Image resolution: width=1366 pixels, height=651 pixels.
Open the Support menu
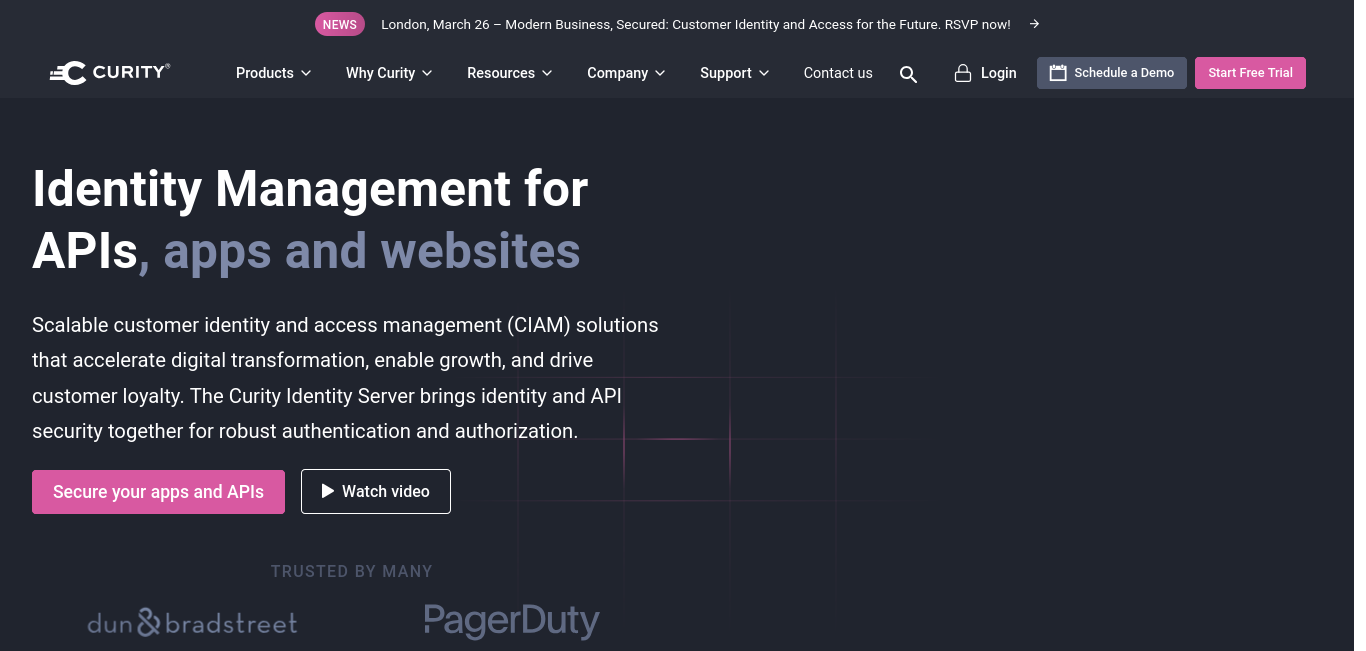tap(735, 73)
